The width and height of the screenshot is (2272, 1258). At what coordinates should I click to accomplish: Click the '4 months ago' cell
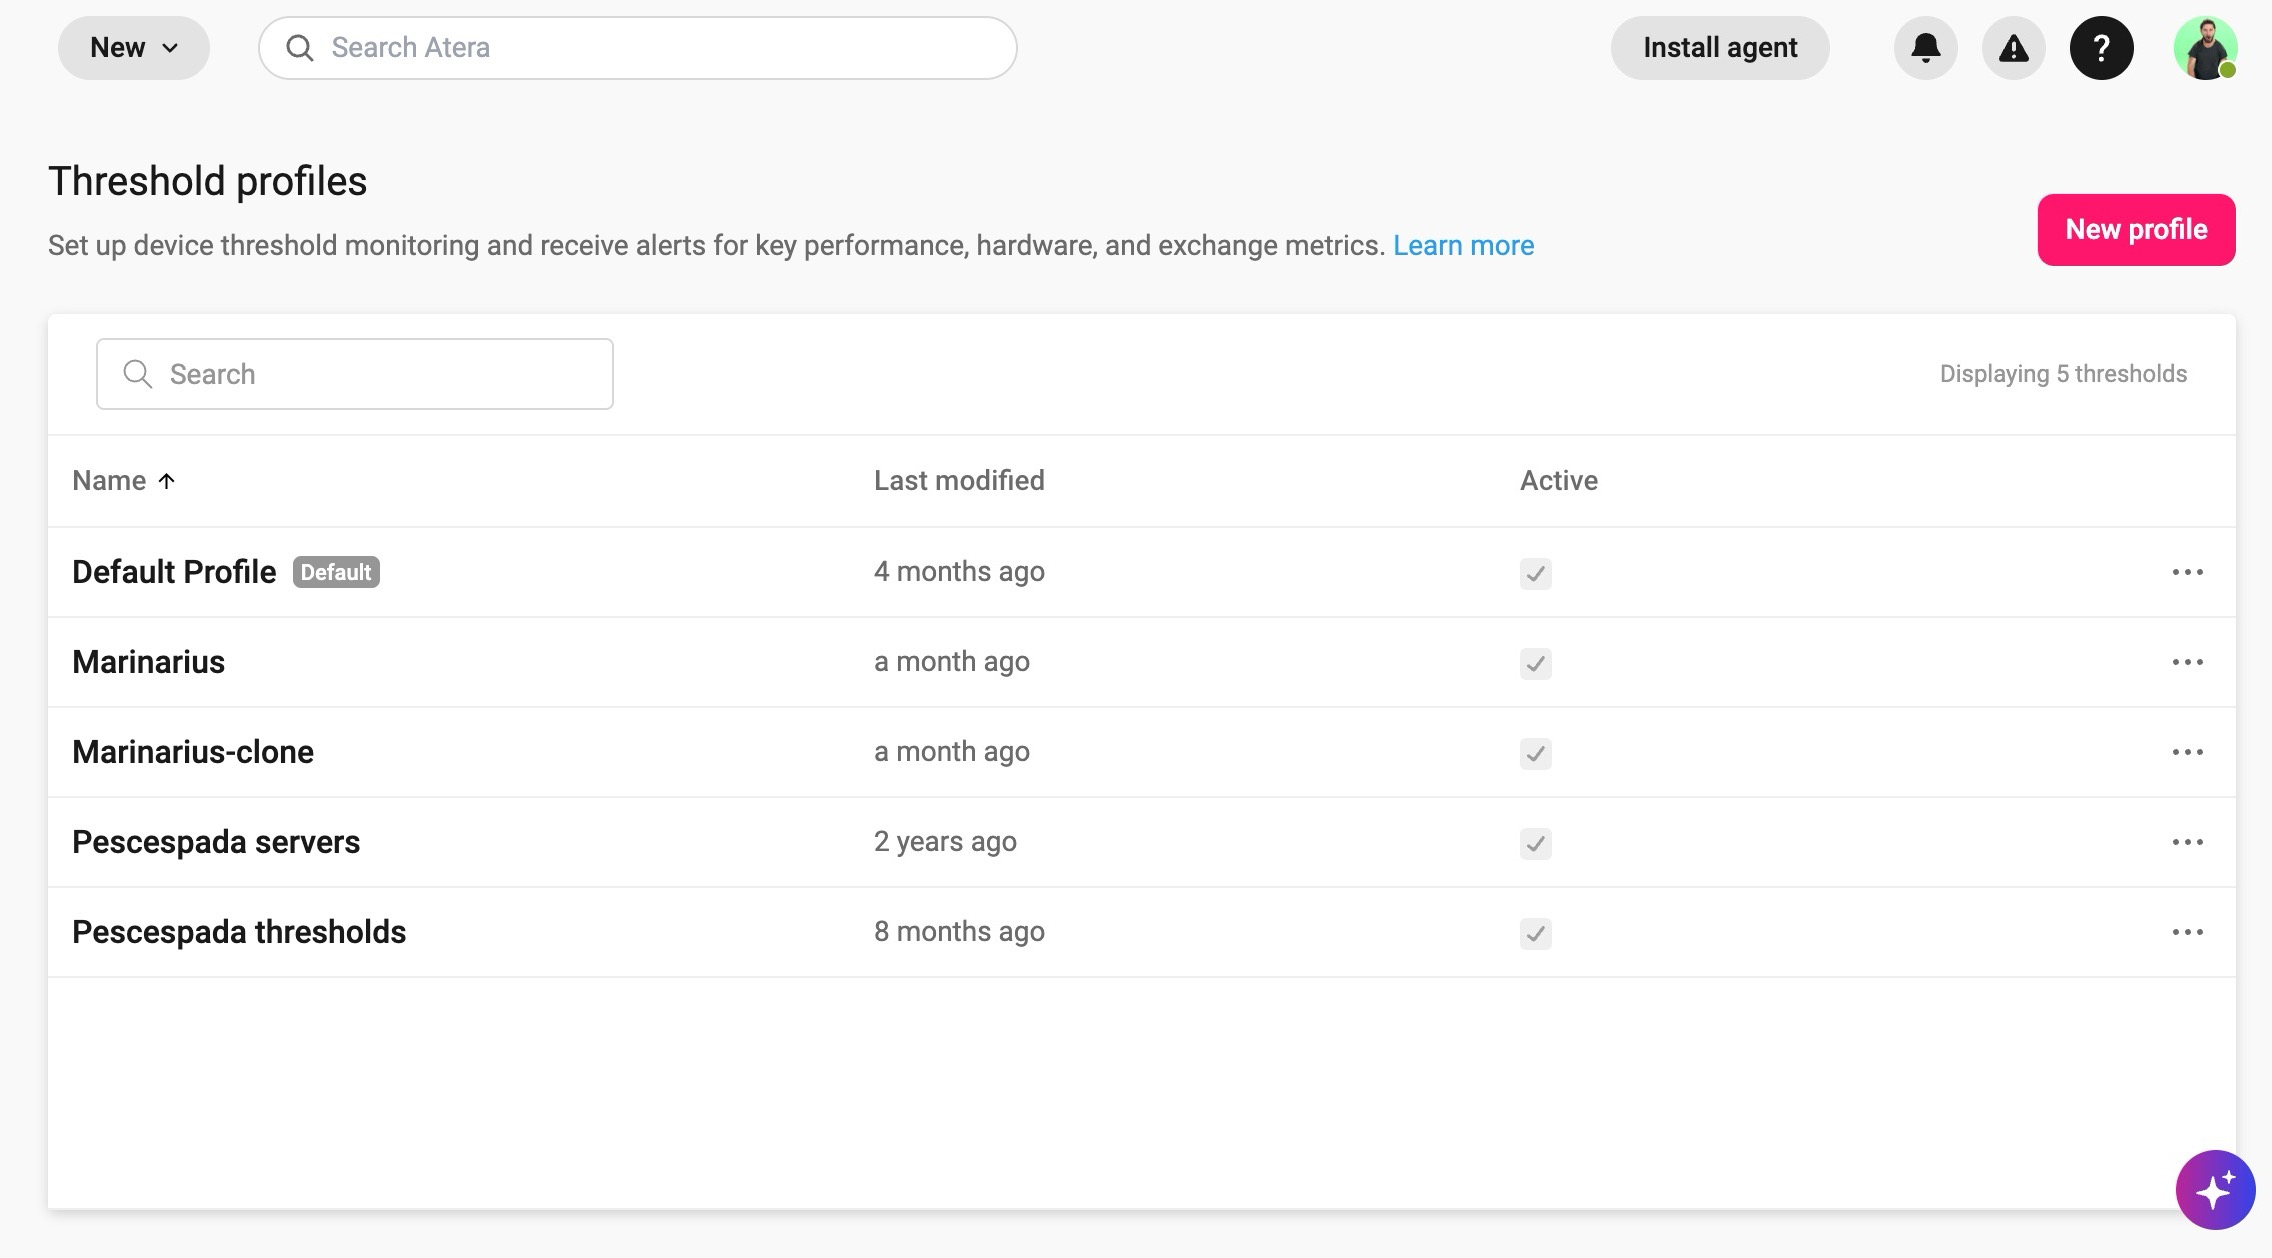pyautogui.click(x=959, y=572)
